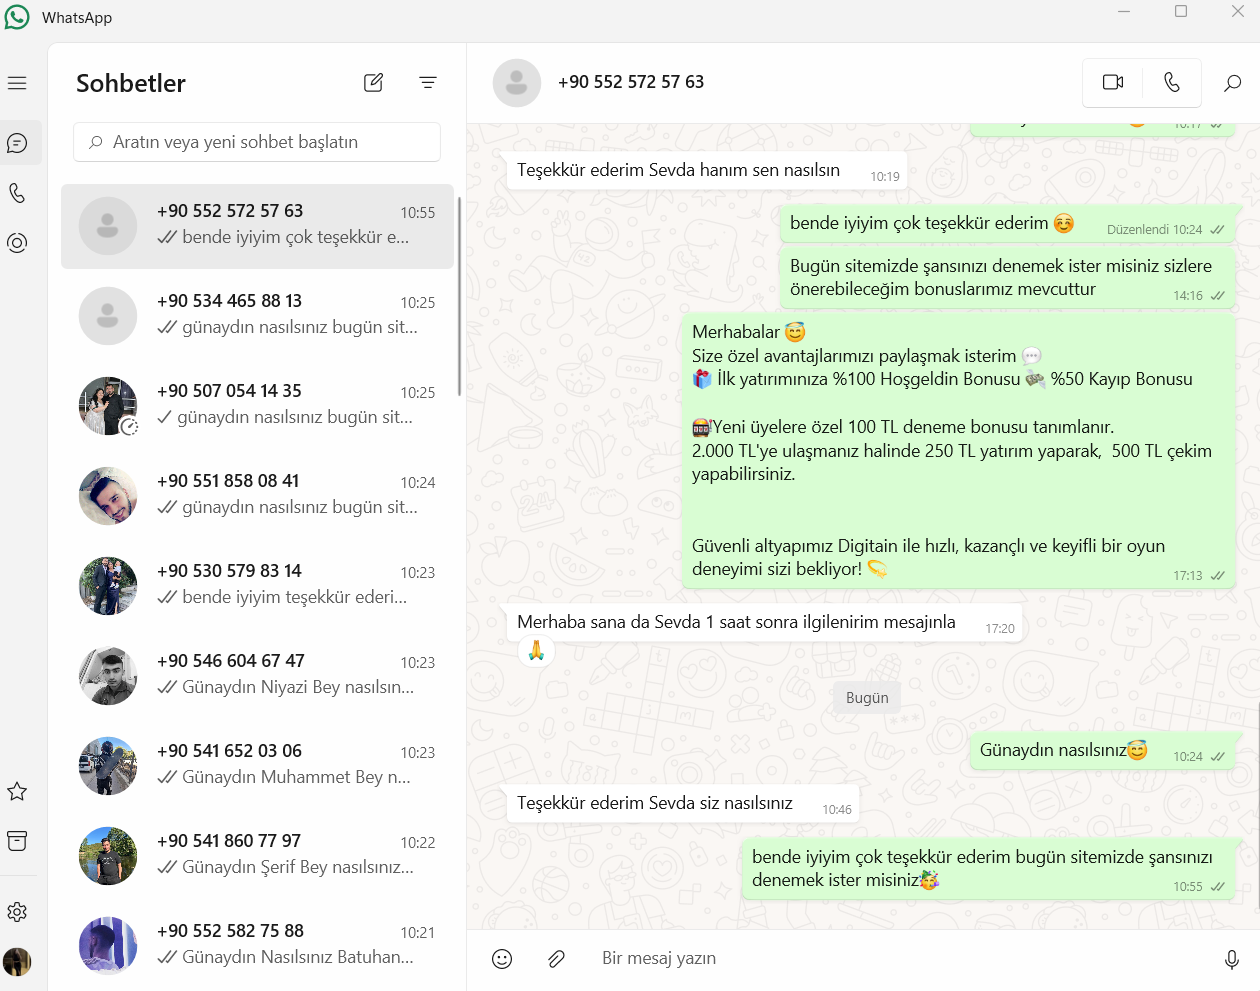The width and height of the screenshot is (1260, 991).
Task: Open starred messages
Action: click(x=17, y=792)
